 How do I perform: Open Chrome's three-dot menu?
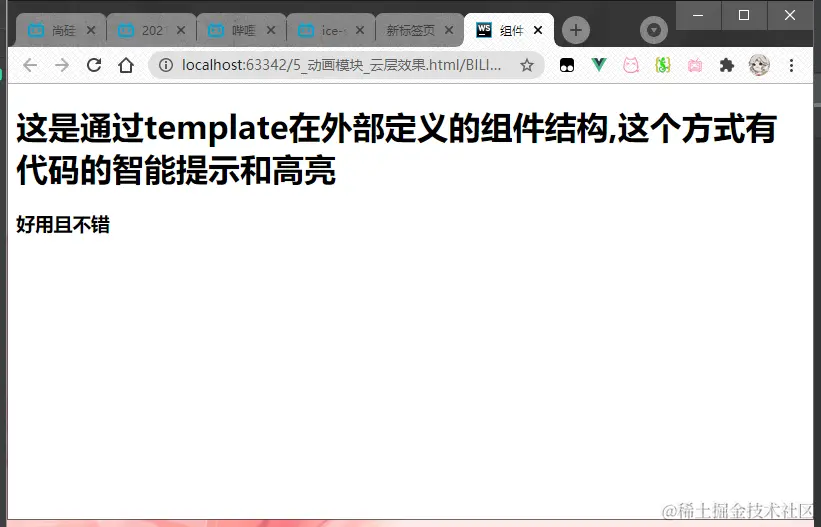(791, 65)
